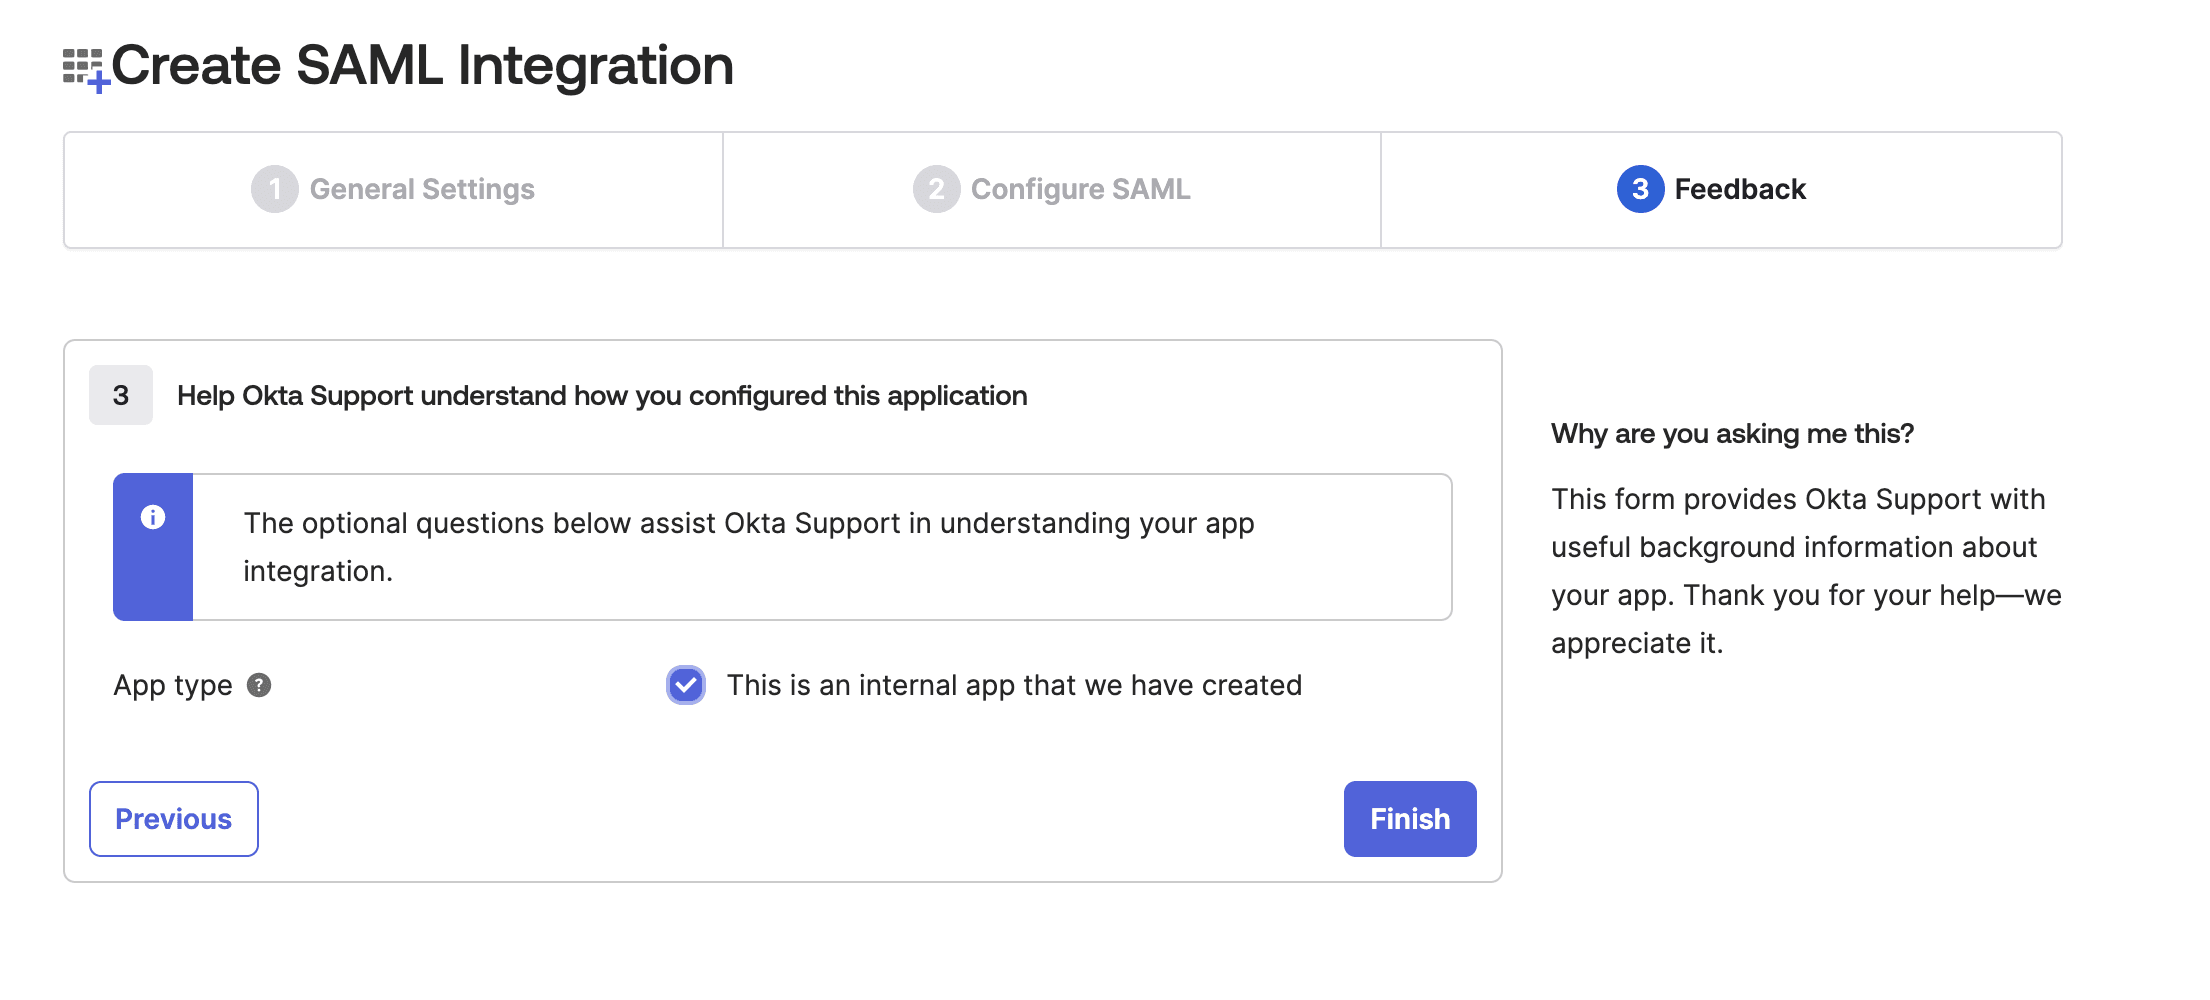This screenshot has height=1000, width=2210.
Task: Click the Previous button
Action: click(x=174, y=819)
